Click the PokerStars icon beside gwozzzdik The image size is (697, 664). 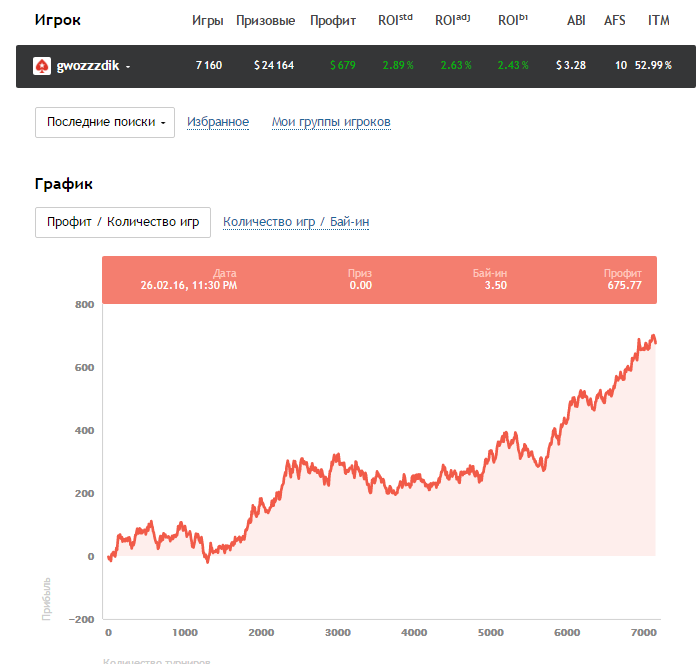42,66
